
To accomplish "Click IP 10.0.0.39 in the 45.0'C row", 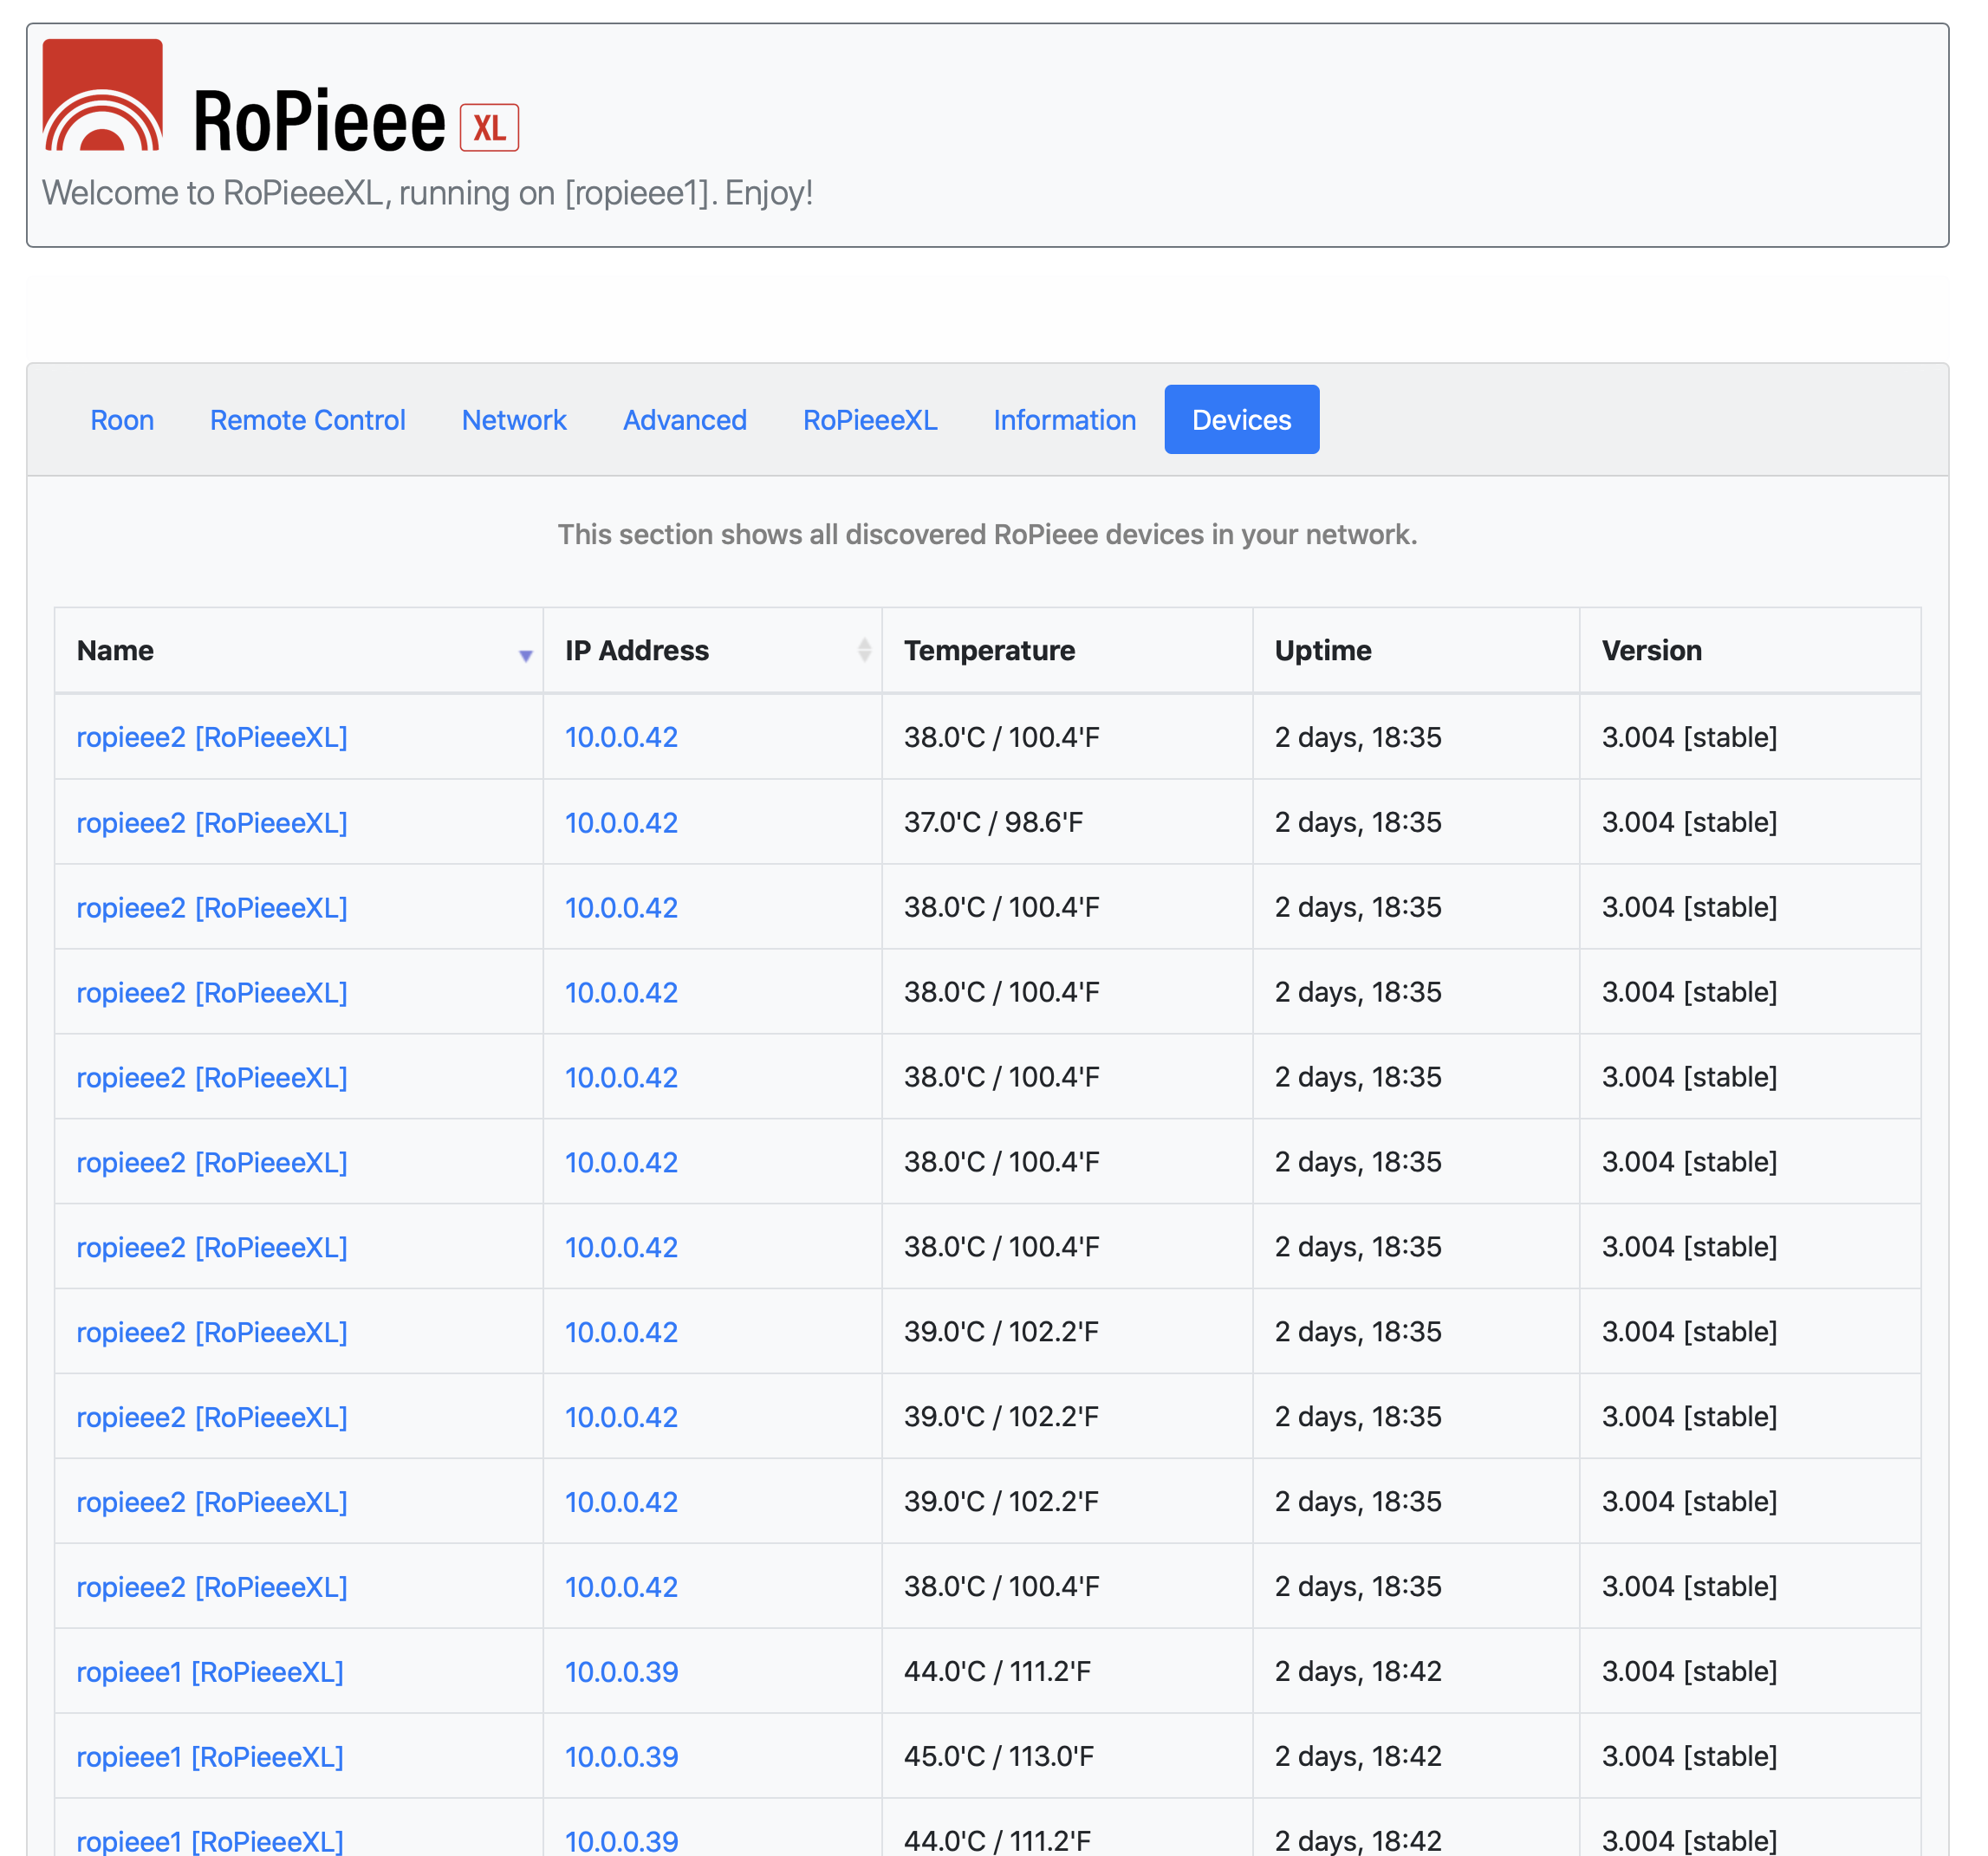I will click(621, 1757).
